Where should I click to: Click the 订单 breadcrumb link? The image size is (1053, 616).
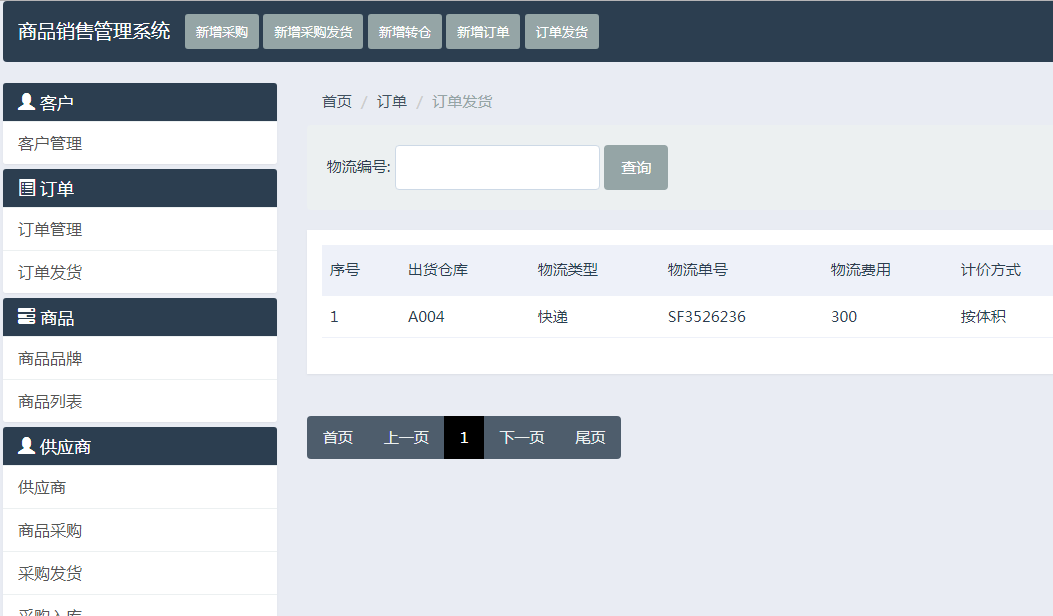pos(391,102)
